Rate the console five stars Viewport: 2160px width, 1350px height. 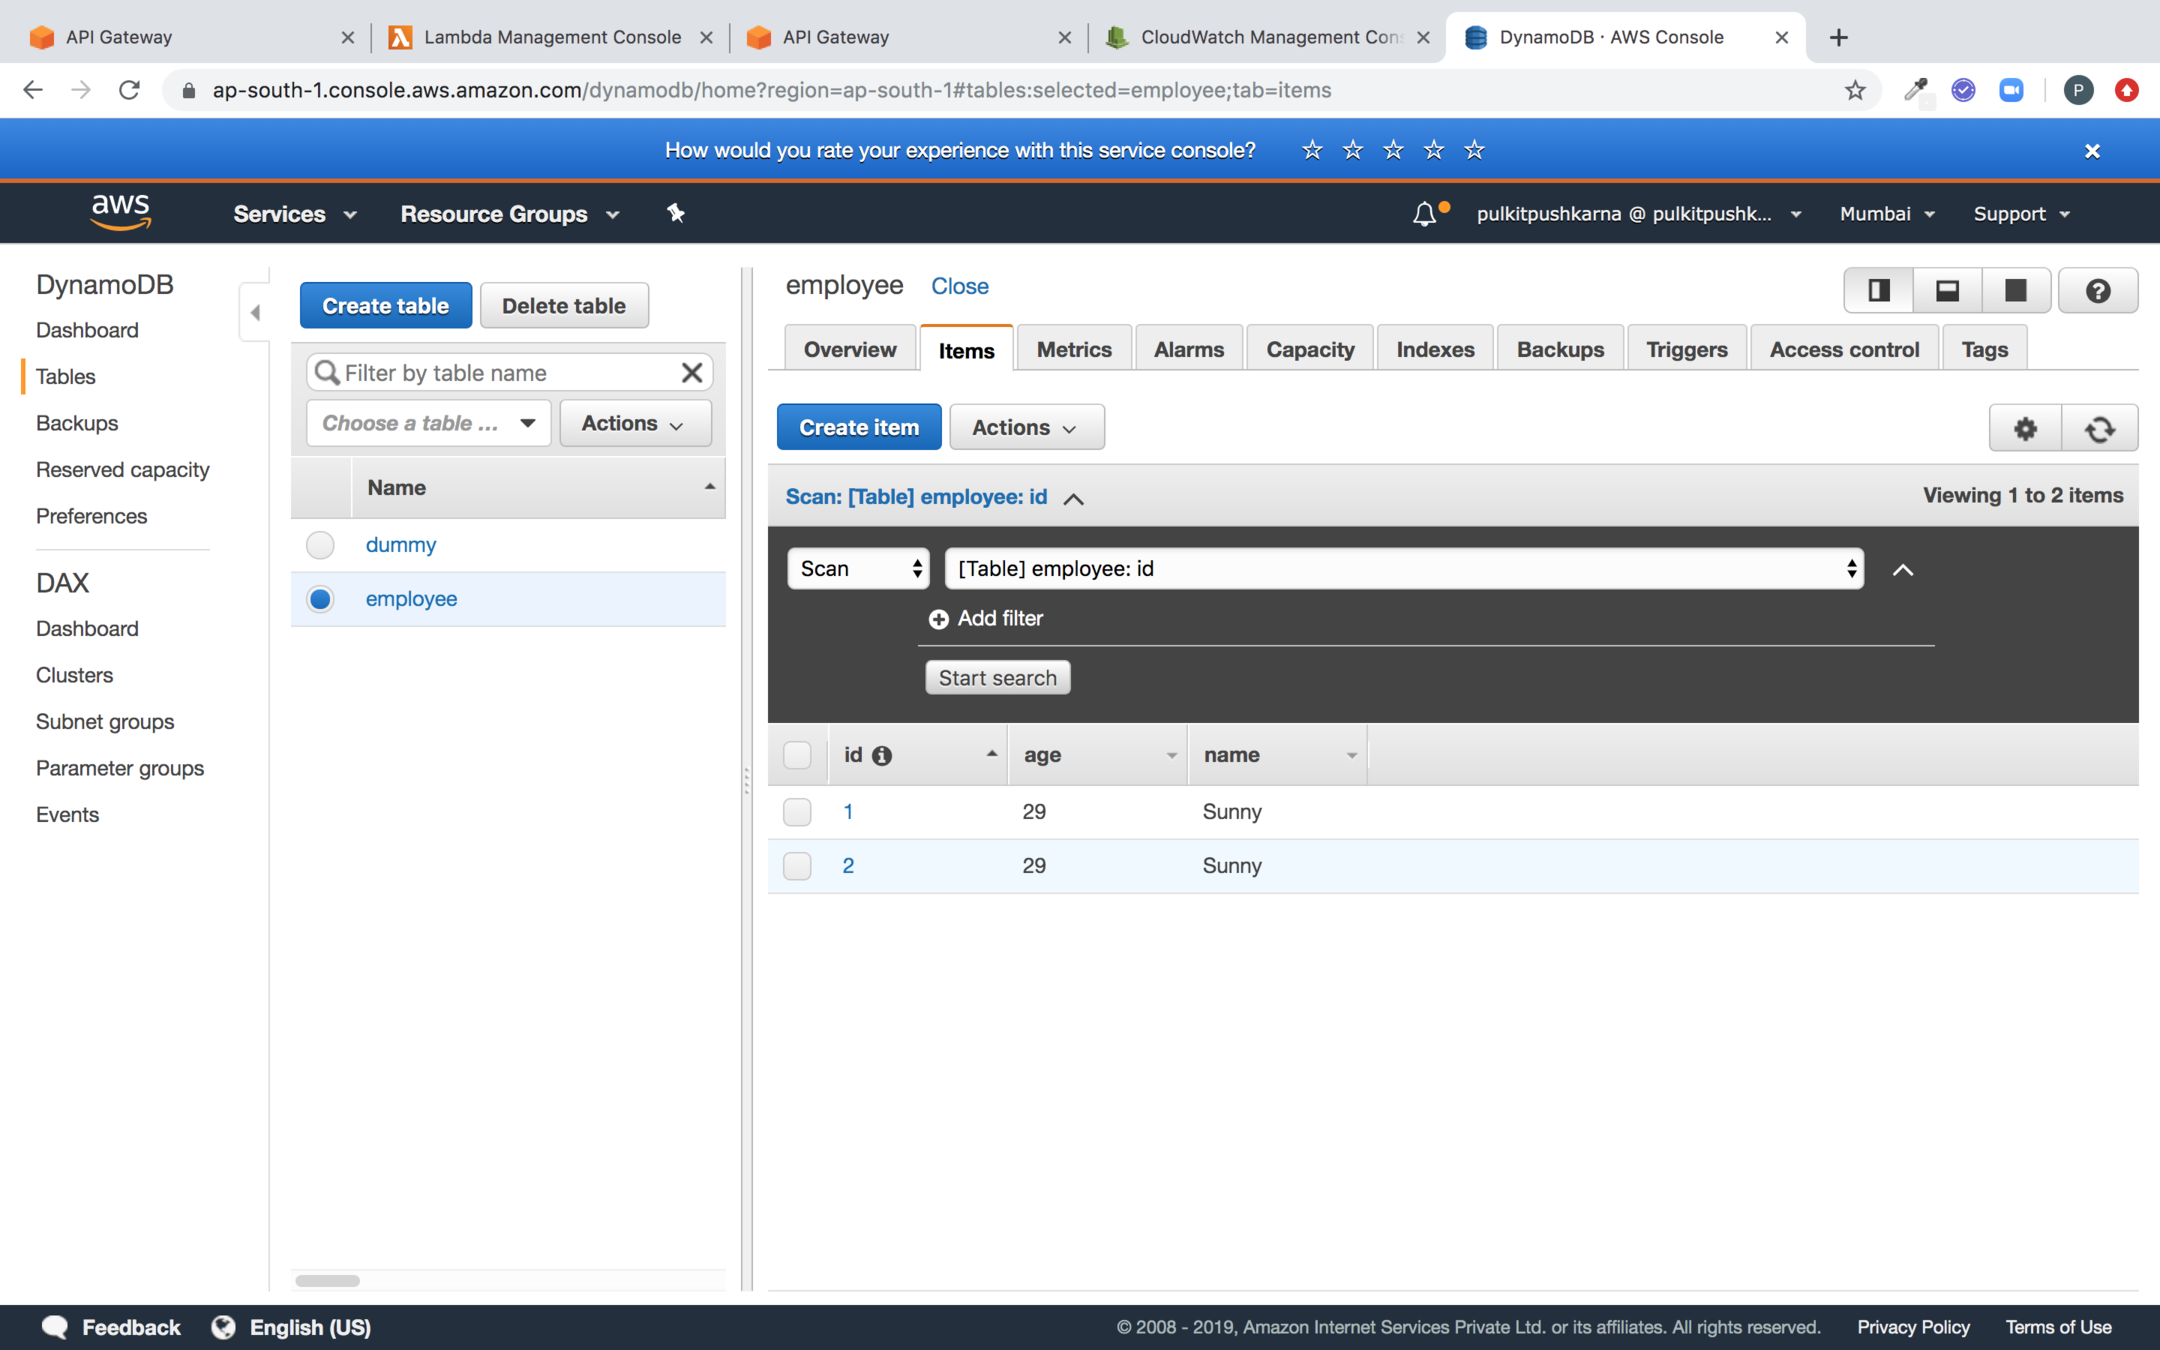[x=1474, y=150]
